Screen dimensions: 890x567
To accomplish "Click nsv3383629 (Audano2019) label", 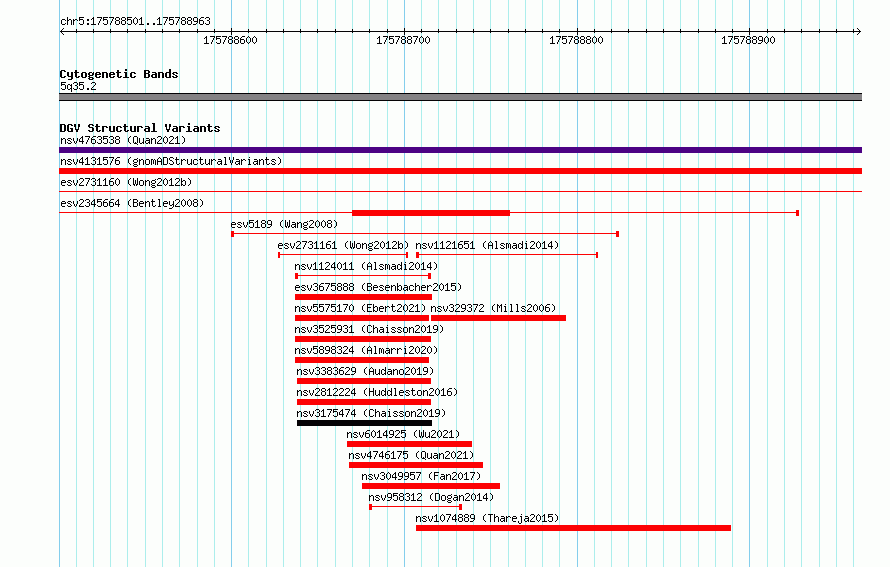I will tap(365, 371).
